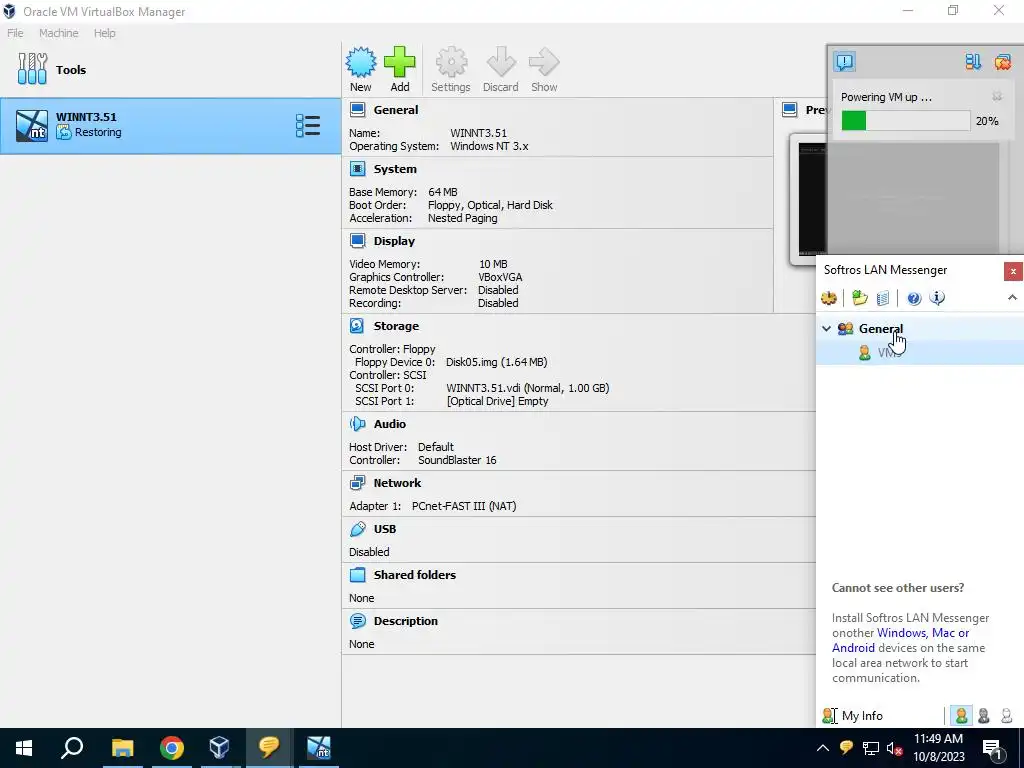Collapse the Softros Messenger toolbar chevron
This screenshot has width=1024, height=768.
click(x=1012, y=298)
